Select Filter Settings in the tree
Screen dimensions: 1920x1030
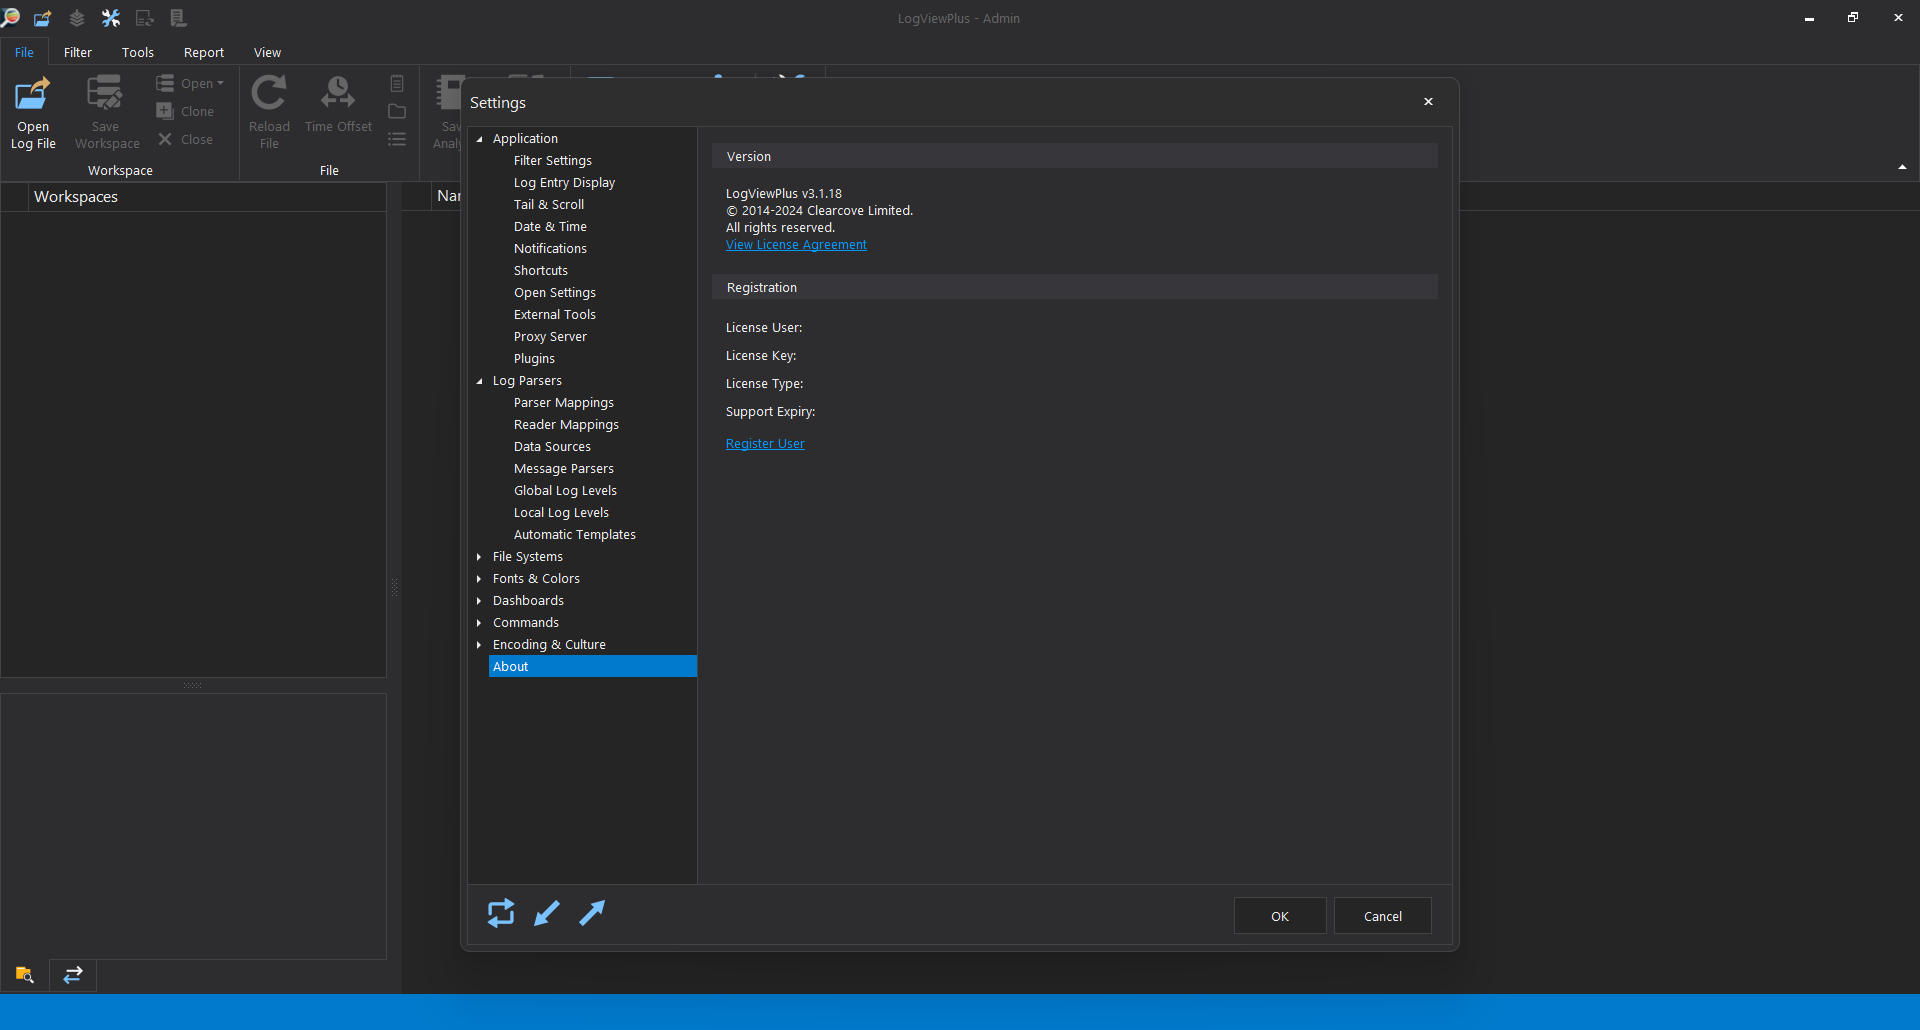click(553, 161)
